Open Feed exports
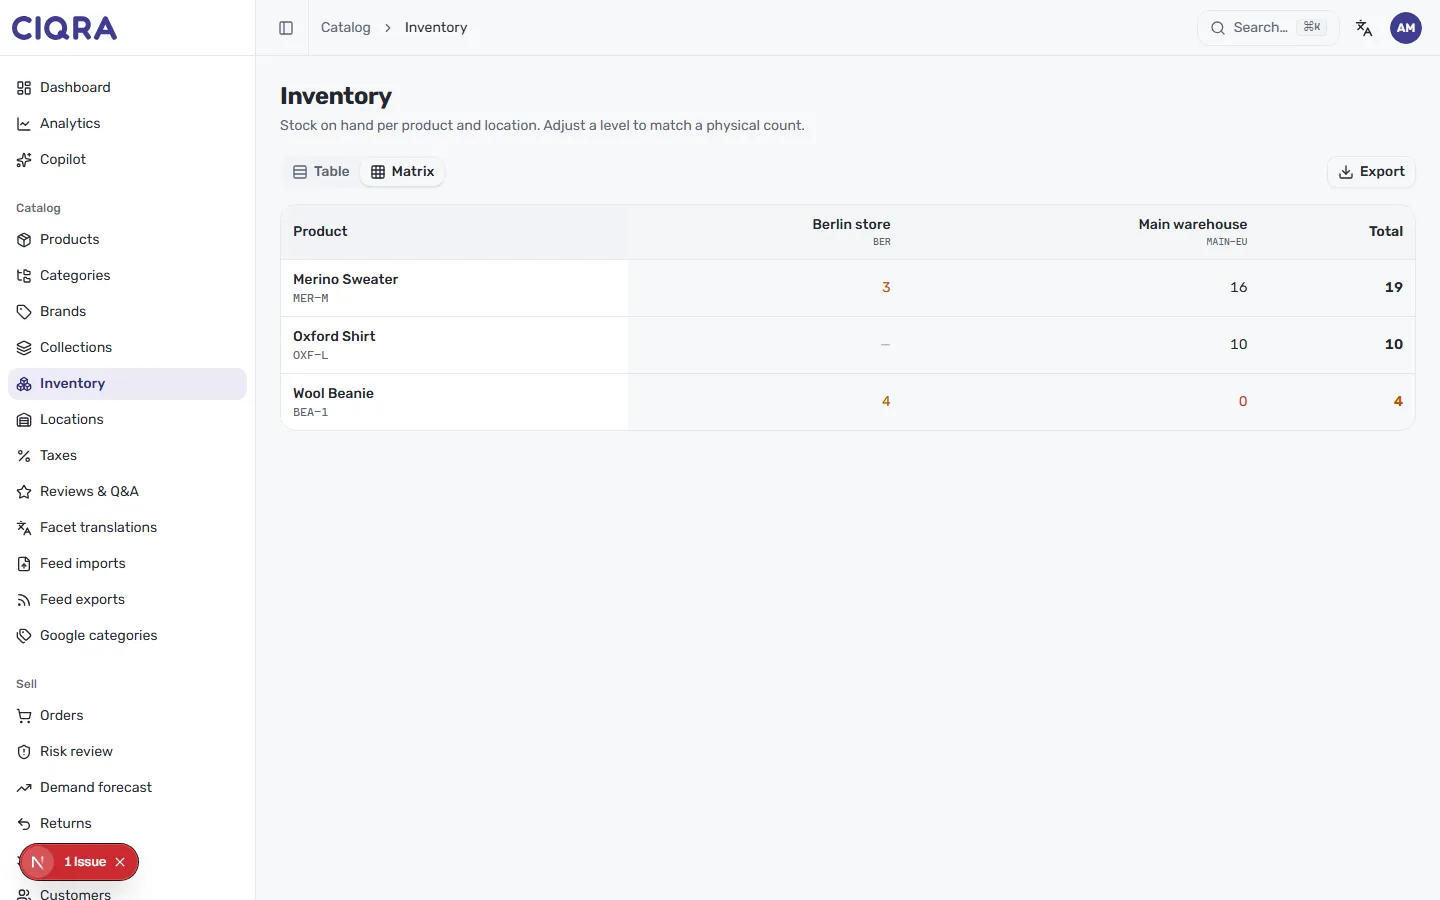The image size is (1440, 900). click(x=127, y=600)
